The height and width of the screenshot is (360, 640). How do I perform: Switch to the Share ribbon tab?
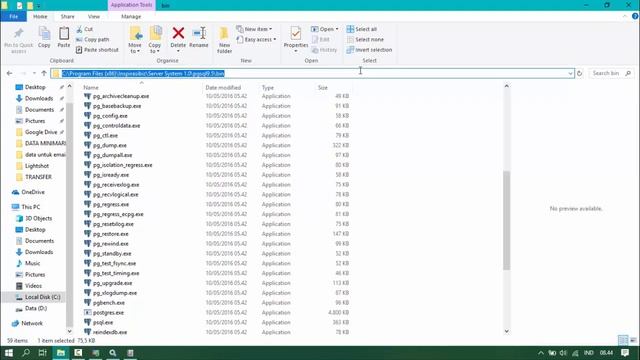pos(67,17)
